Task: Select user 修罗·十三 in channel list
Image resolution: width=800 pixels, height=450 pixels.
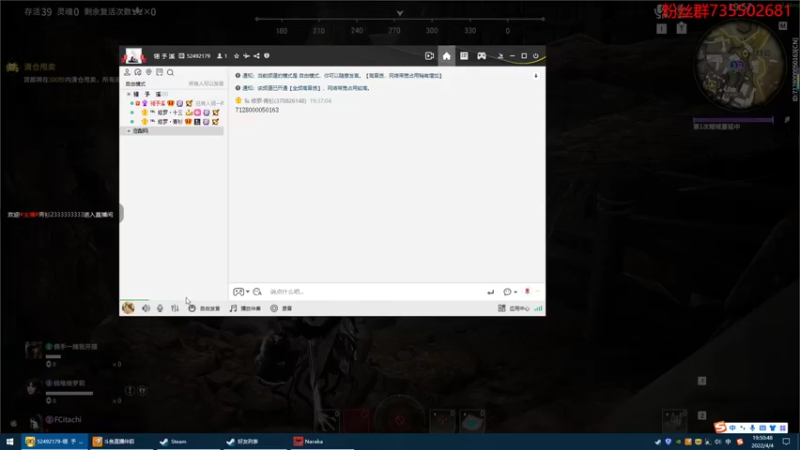Action: pyautogui.click(x=169, y=113)
